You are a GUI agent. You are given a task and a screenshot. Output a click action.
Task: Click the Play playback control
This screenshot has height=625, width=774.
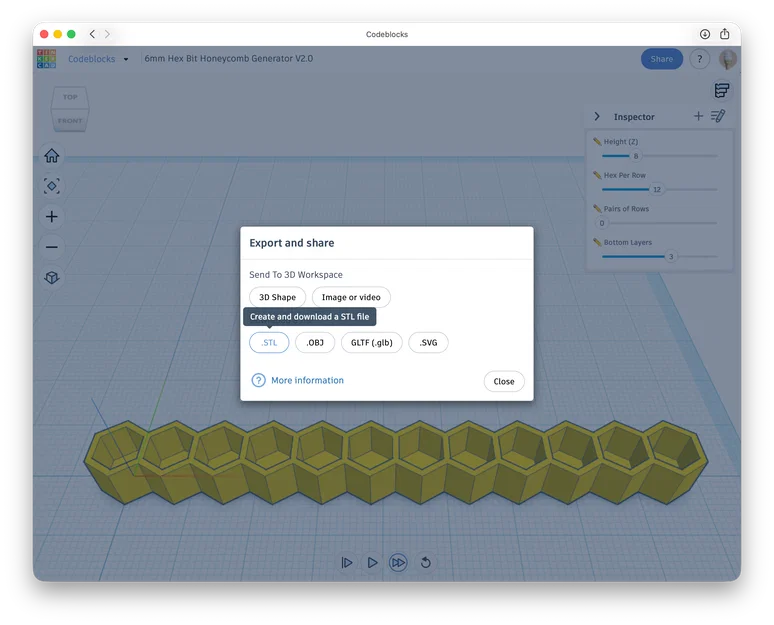pyautogui.click(x=373, y=562)
